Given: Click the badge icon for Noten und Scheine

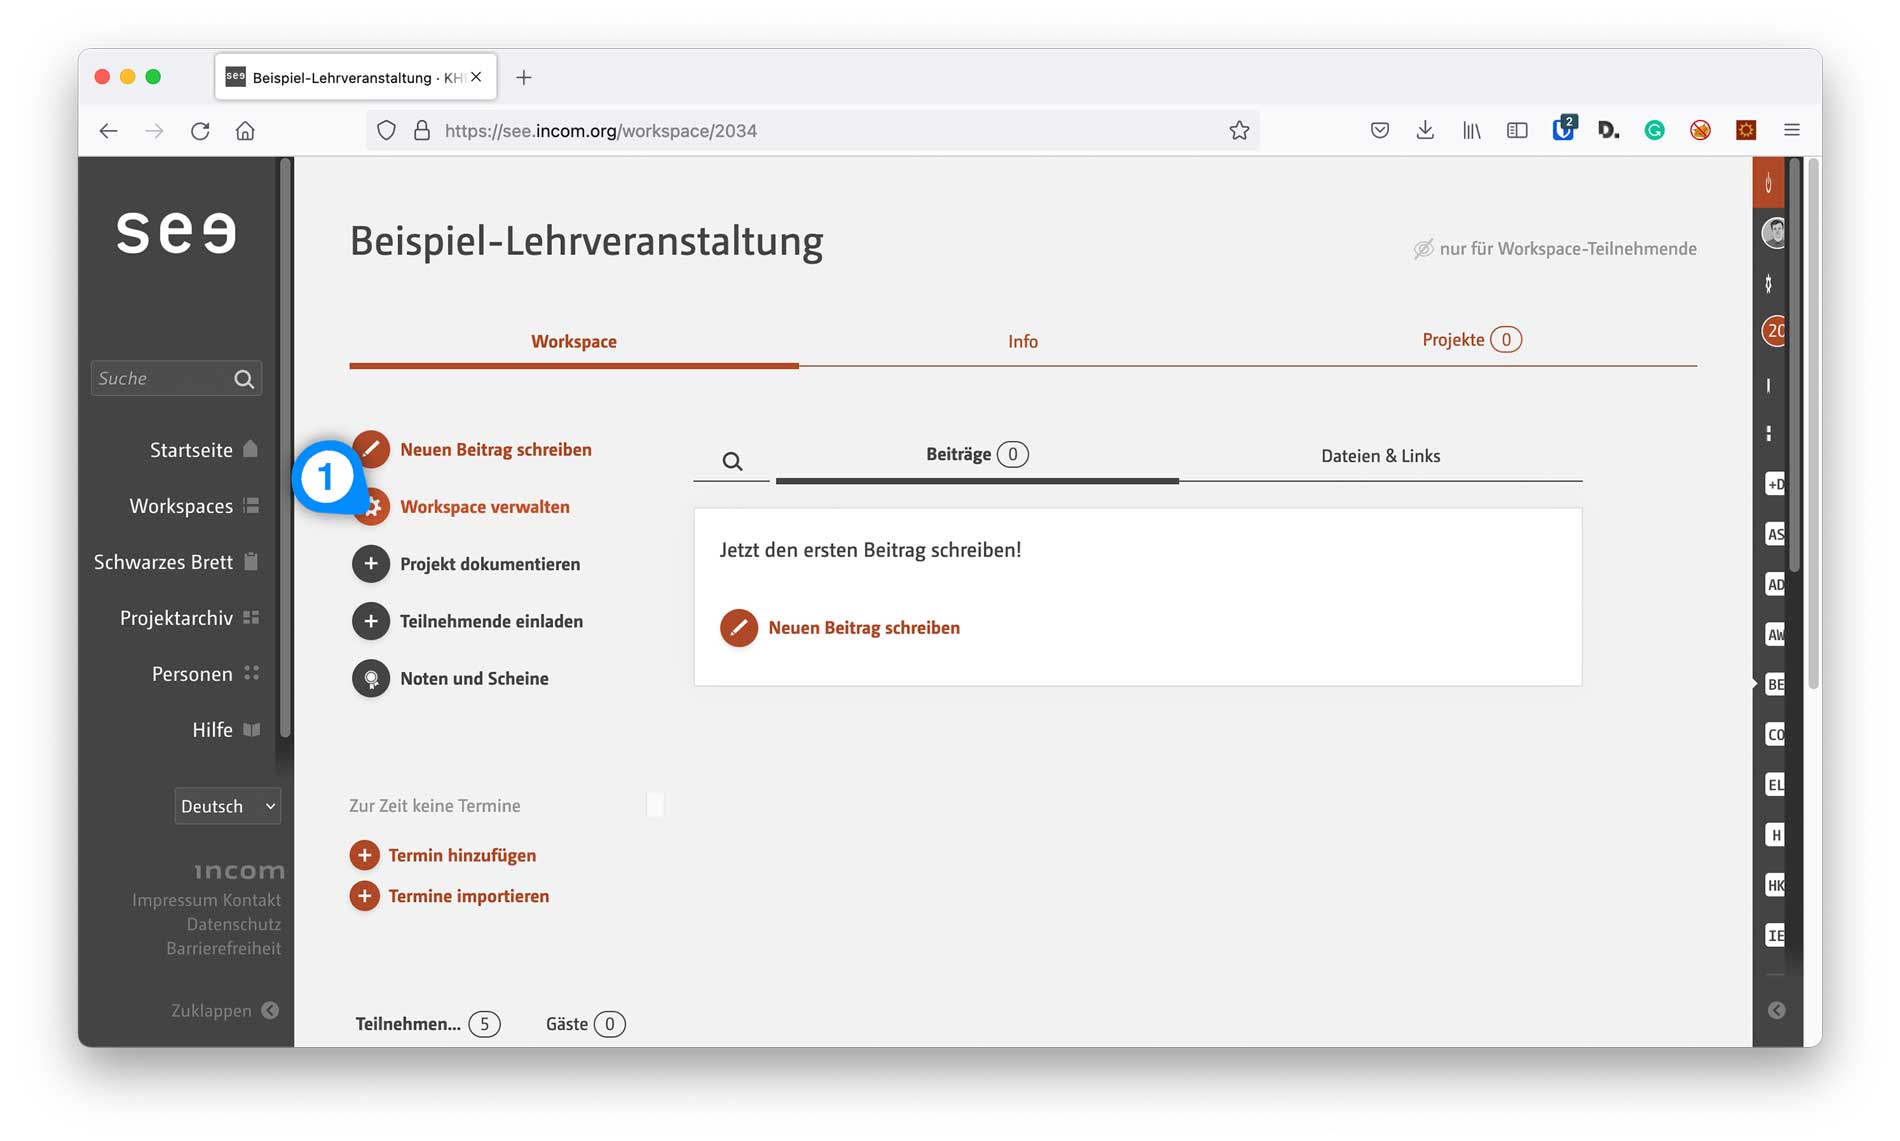Looking at the screenshot, I should [371, 678].
